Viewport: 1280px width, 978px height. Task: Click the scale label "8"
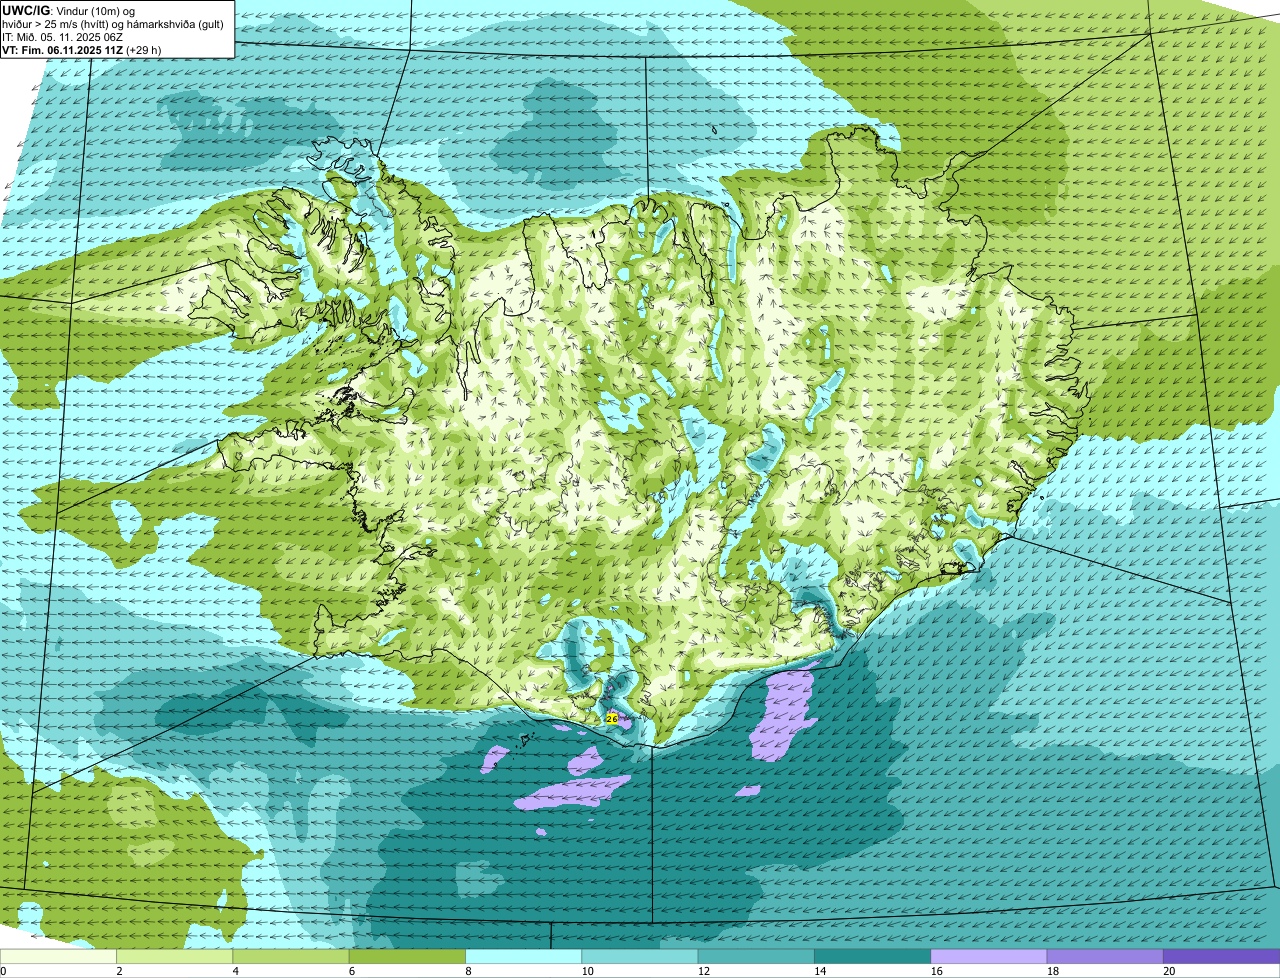(x=467, y=971)
